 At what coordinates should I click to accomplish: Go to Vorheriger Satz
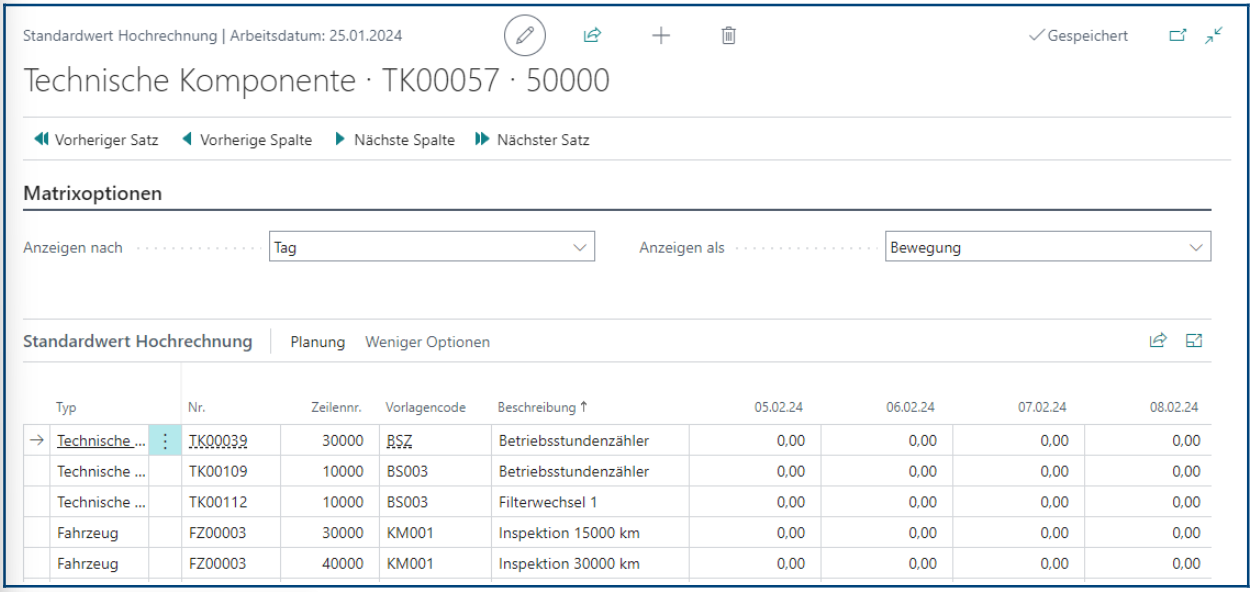pos(96,140)
